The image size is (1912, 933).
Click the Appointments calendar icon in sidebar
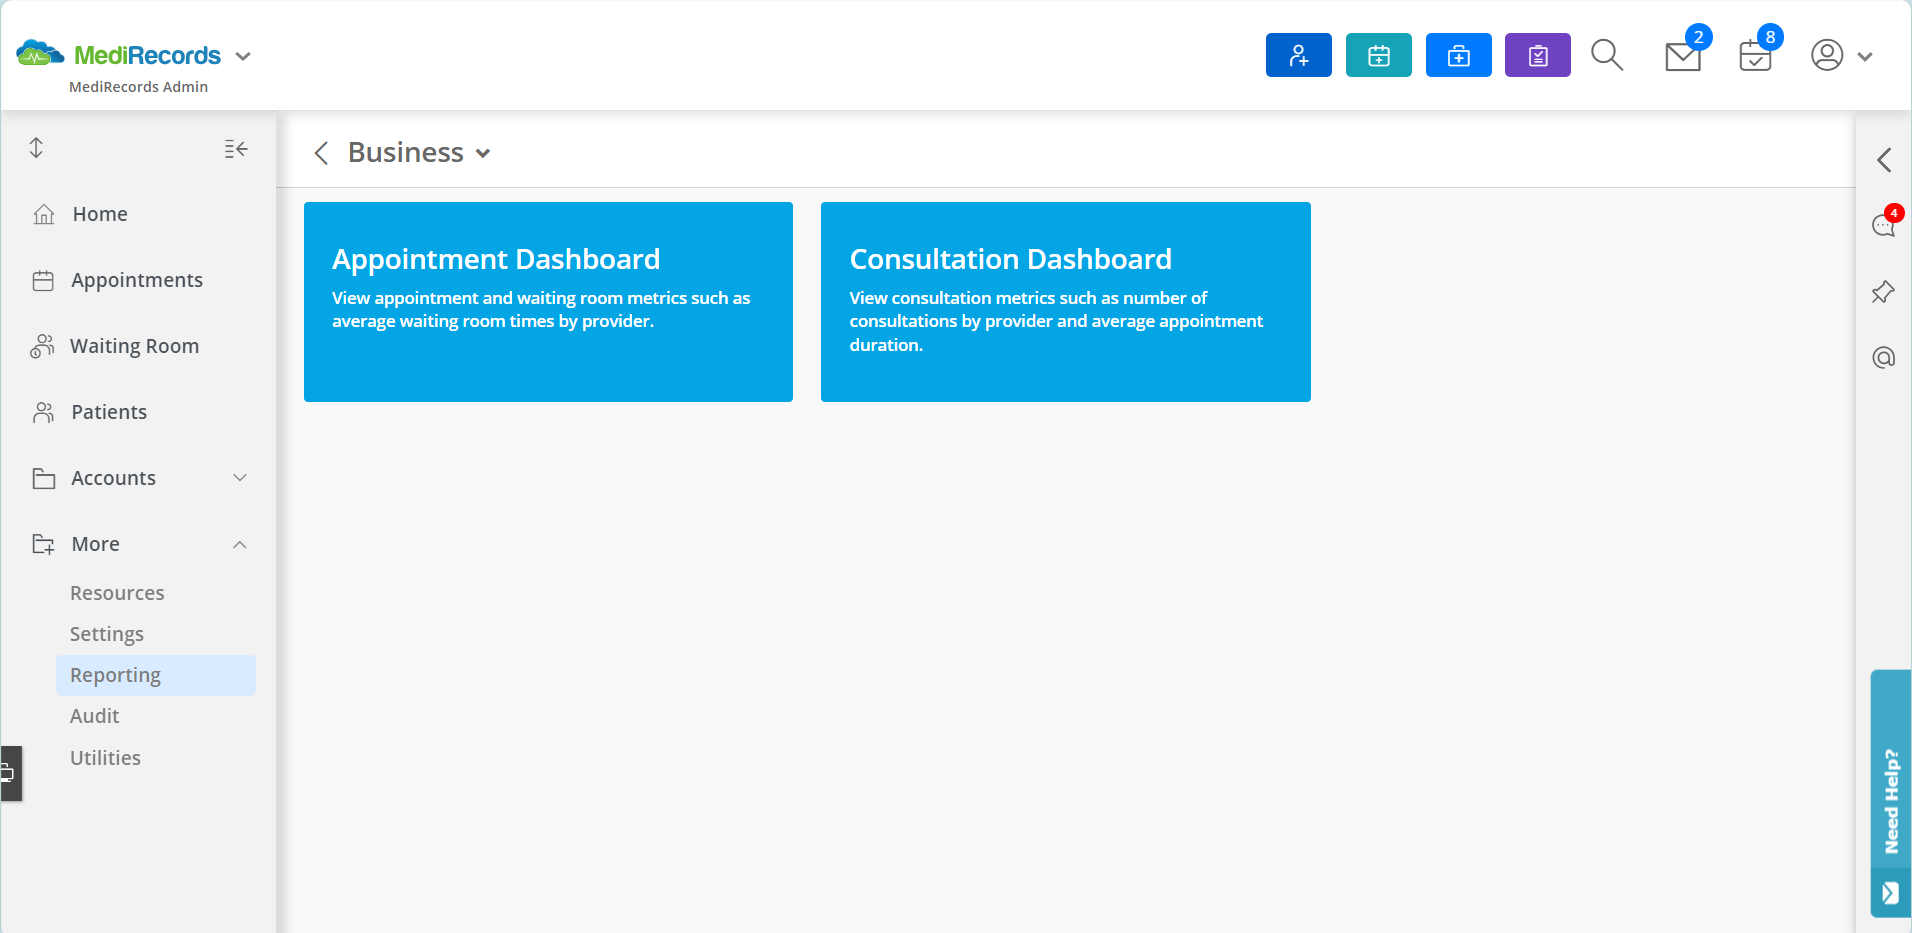coord(43,280)
